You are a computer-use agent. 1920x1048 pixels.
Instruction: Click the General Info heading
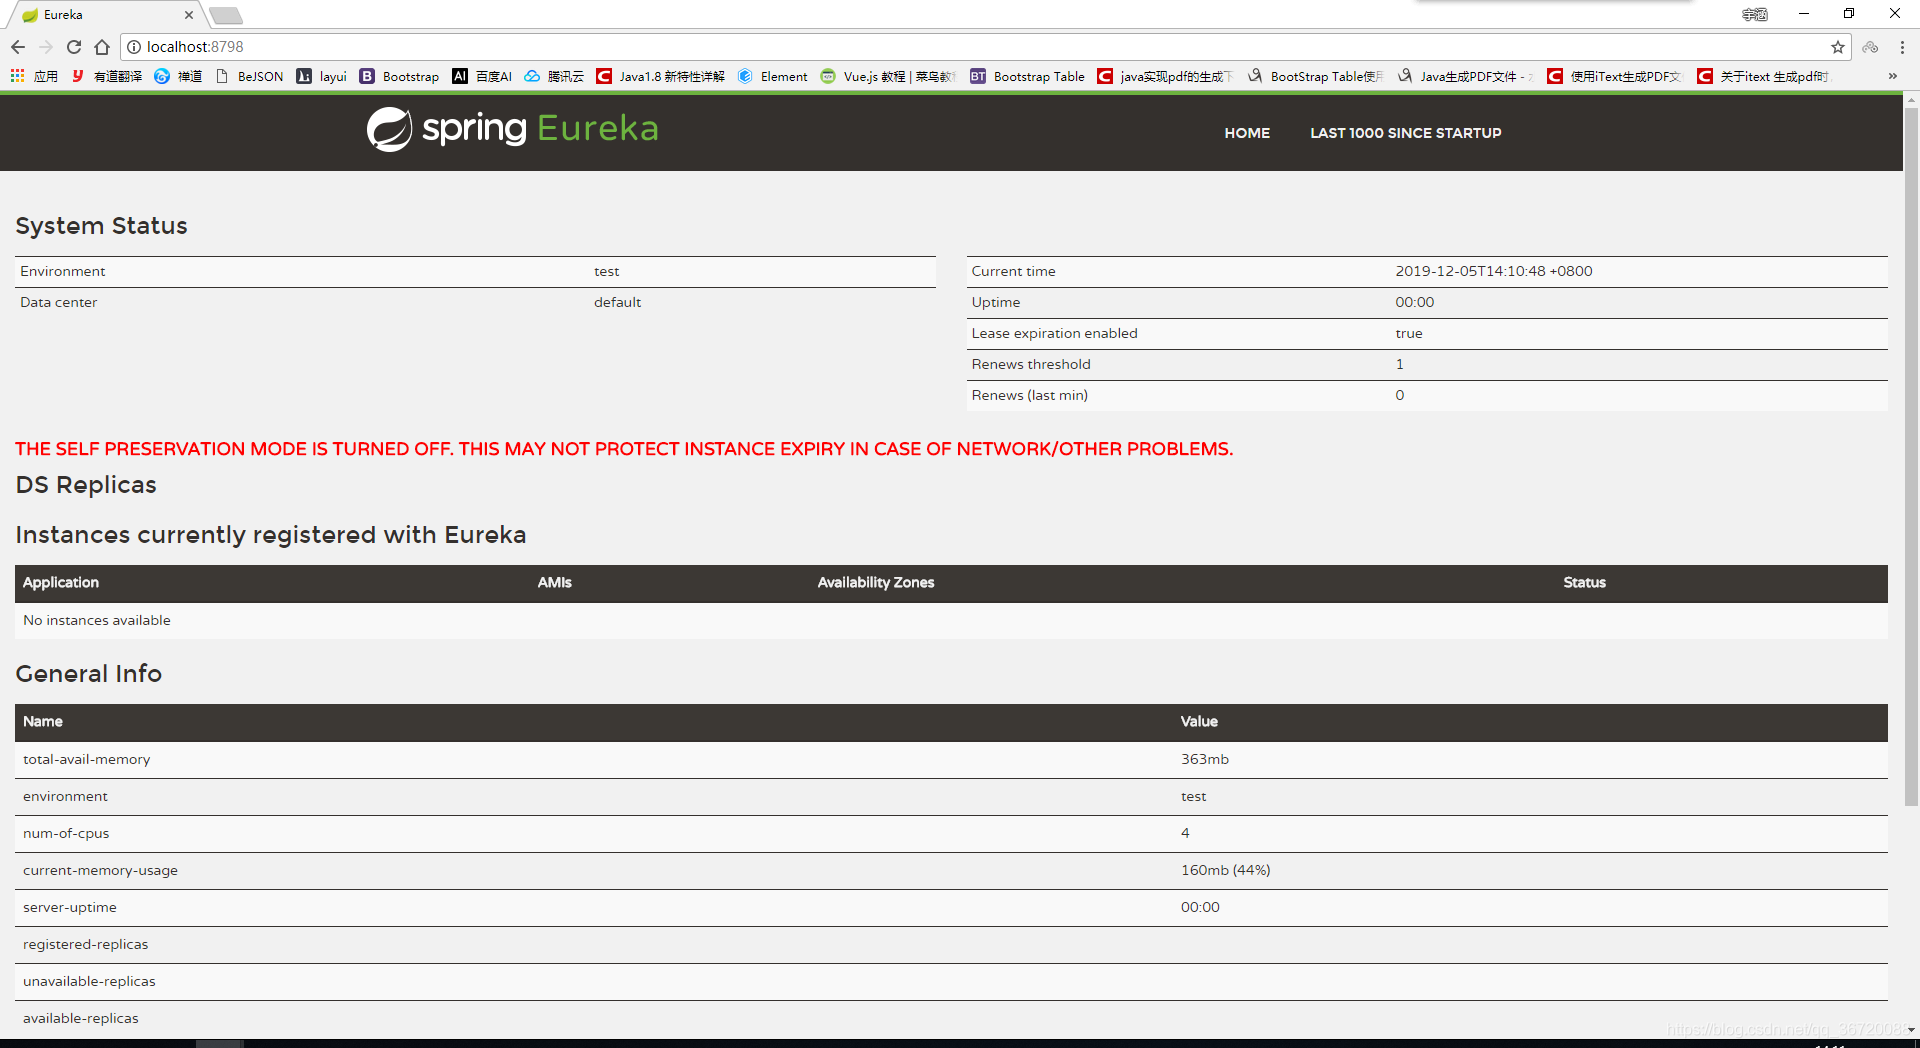(x=89, y=675)
